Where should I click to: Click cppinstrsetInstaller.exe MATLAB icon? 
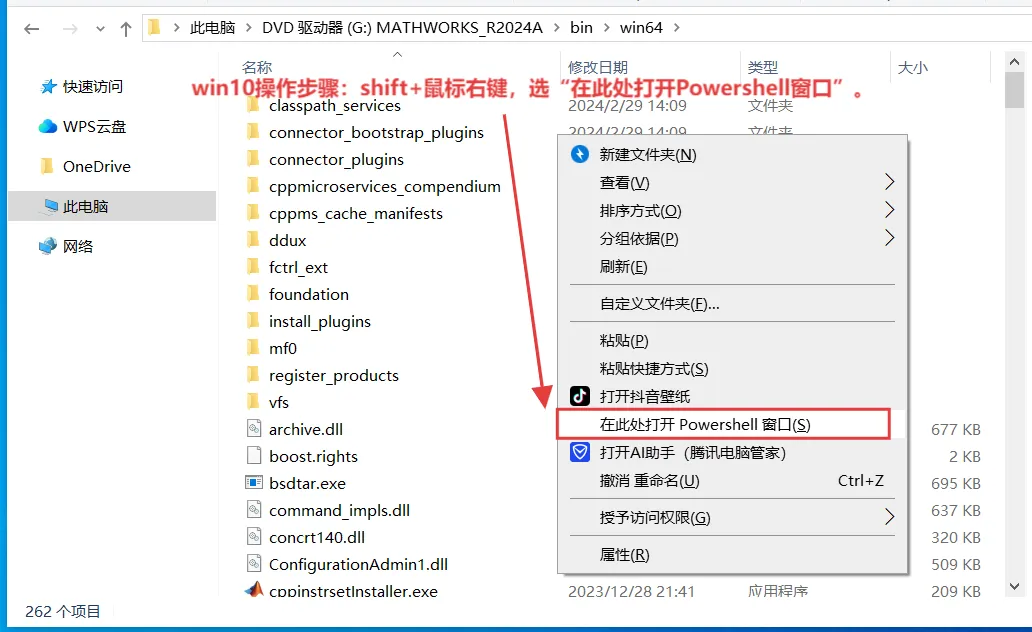(254, 589)
